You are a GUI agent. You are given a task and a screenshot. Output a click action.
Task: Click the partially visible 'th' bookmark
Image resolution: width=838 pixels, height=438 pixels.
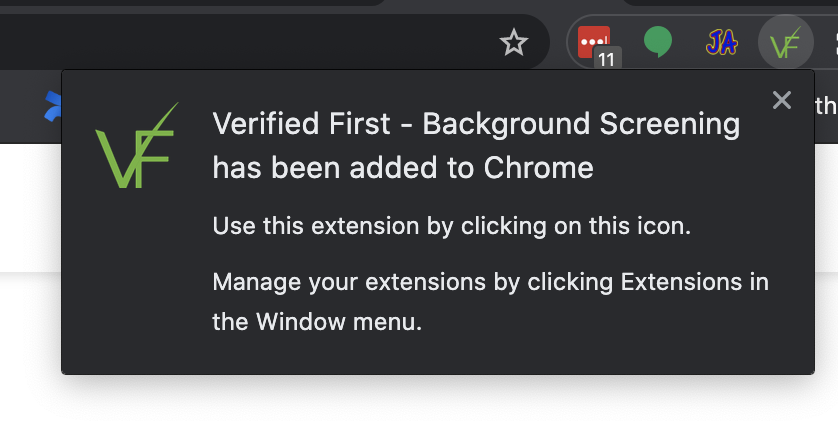(826, 106)
